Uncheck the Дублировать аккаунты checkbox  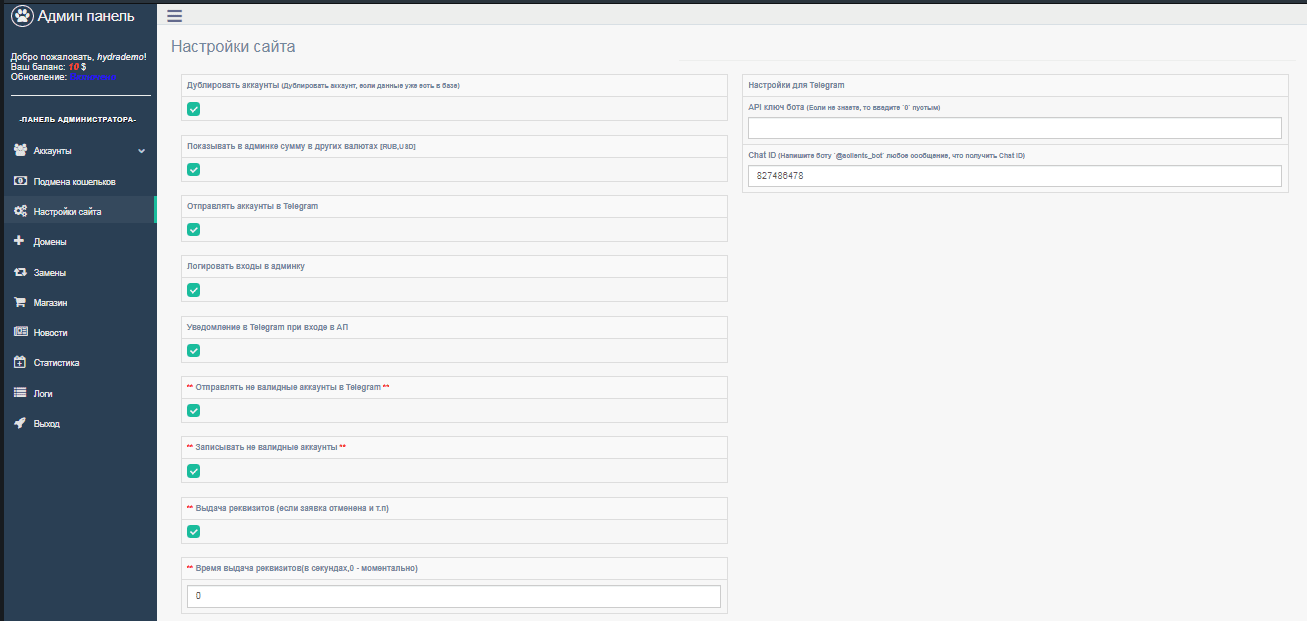pos(194,109)
